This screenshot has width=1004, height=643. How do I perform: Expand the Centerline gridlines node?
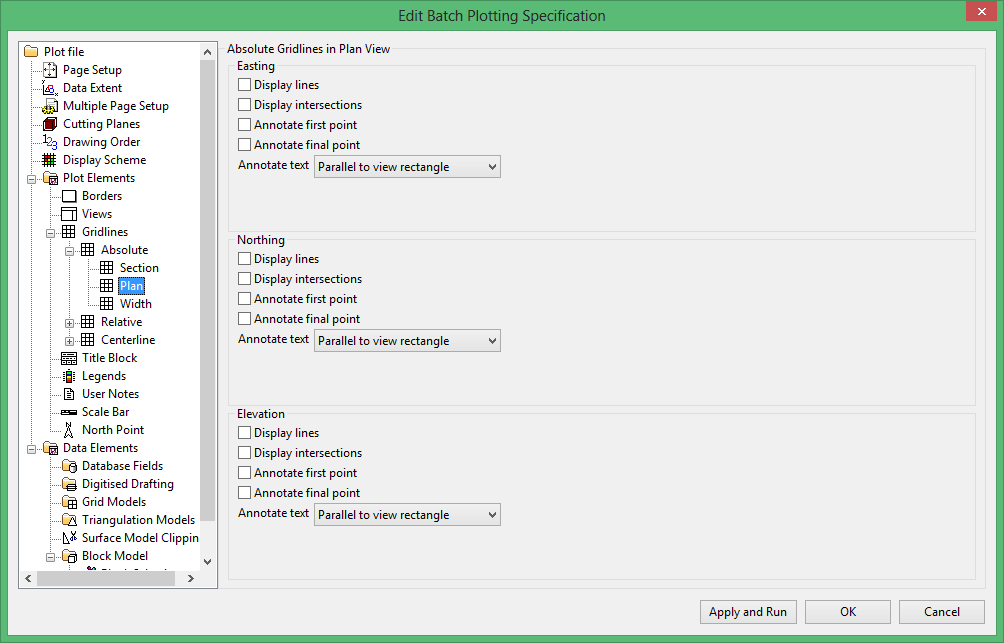70,340
